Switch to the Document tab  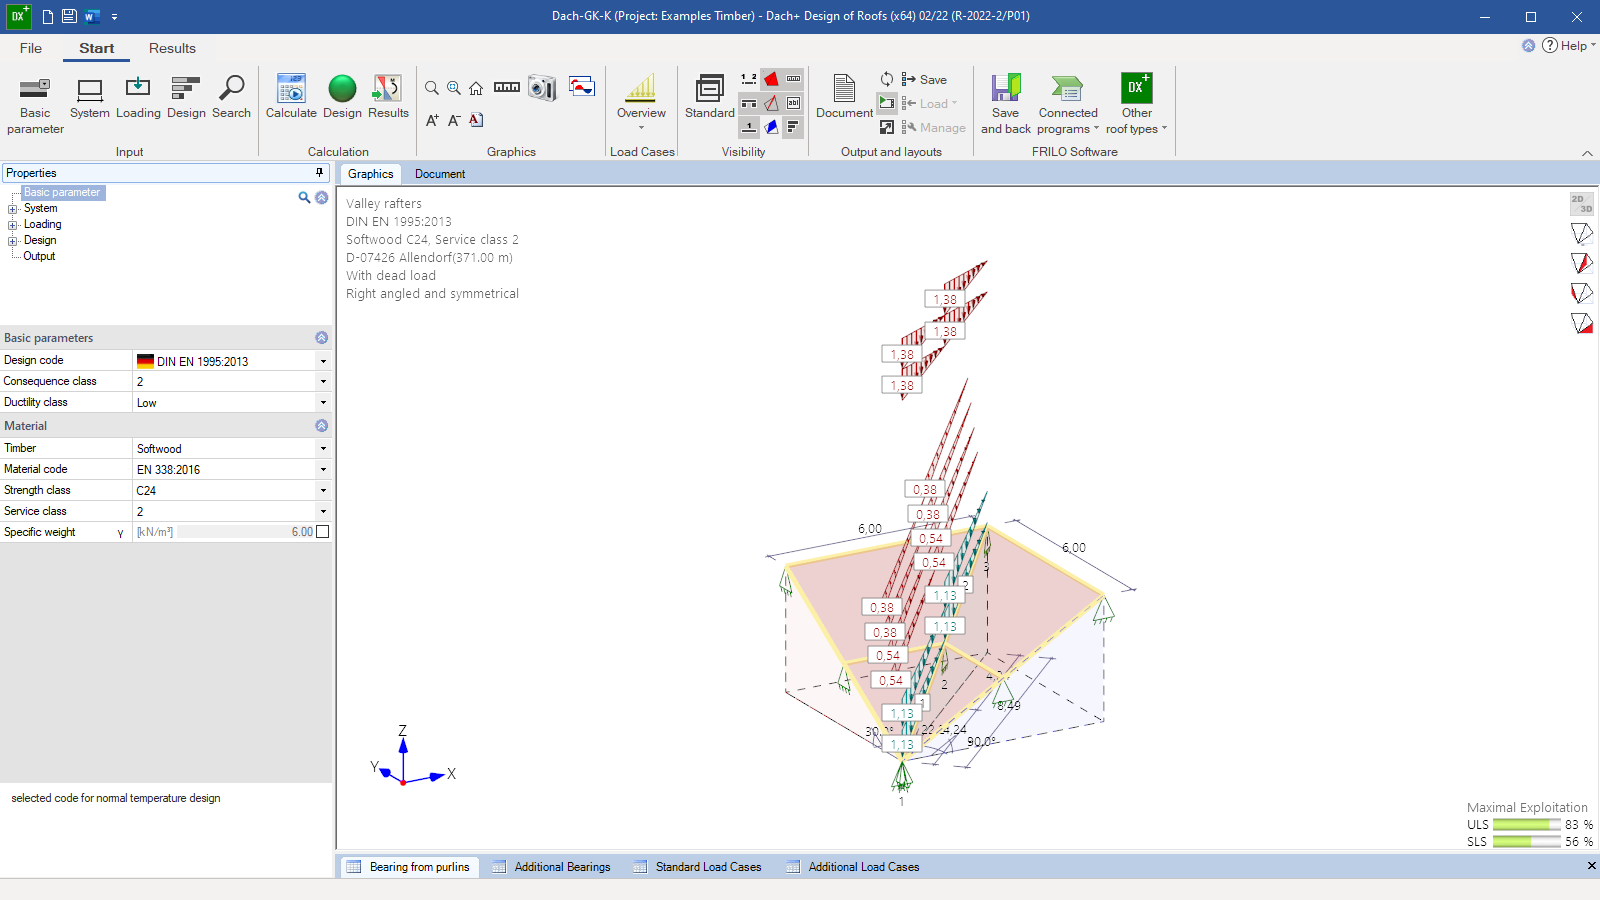click(440, 174)
